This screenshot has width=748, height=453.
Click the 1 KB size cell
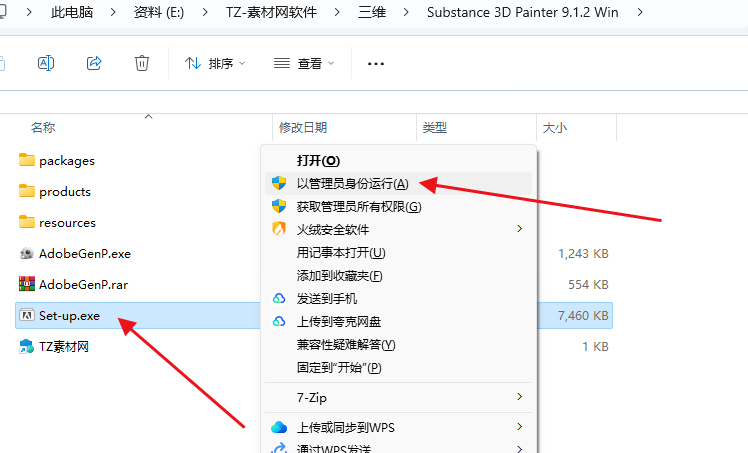pos(595,347)
